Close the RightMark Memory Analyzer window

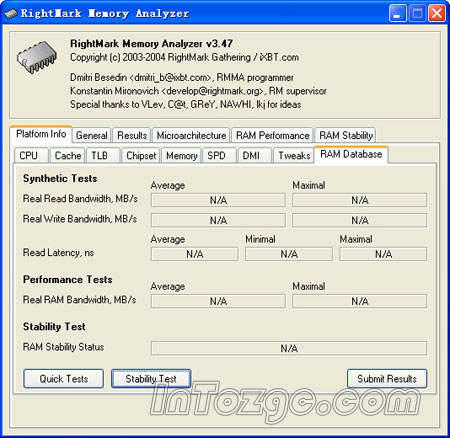pos(437,14)
